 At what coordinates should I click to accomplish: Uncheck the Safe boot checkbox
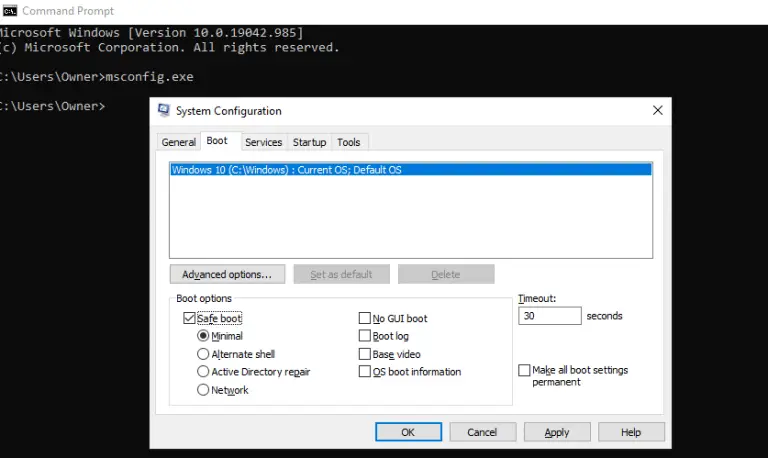190,319
